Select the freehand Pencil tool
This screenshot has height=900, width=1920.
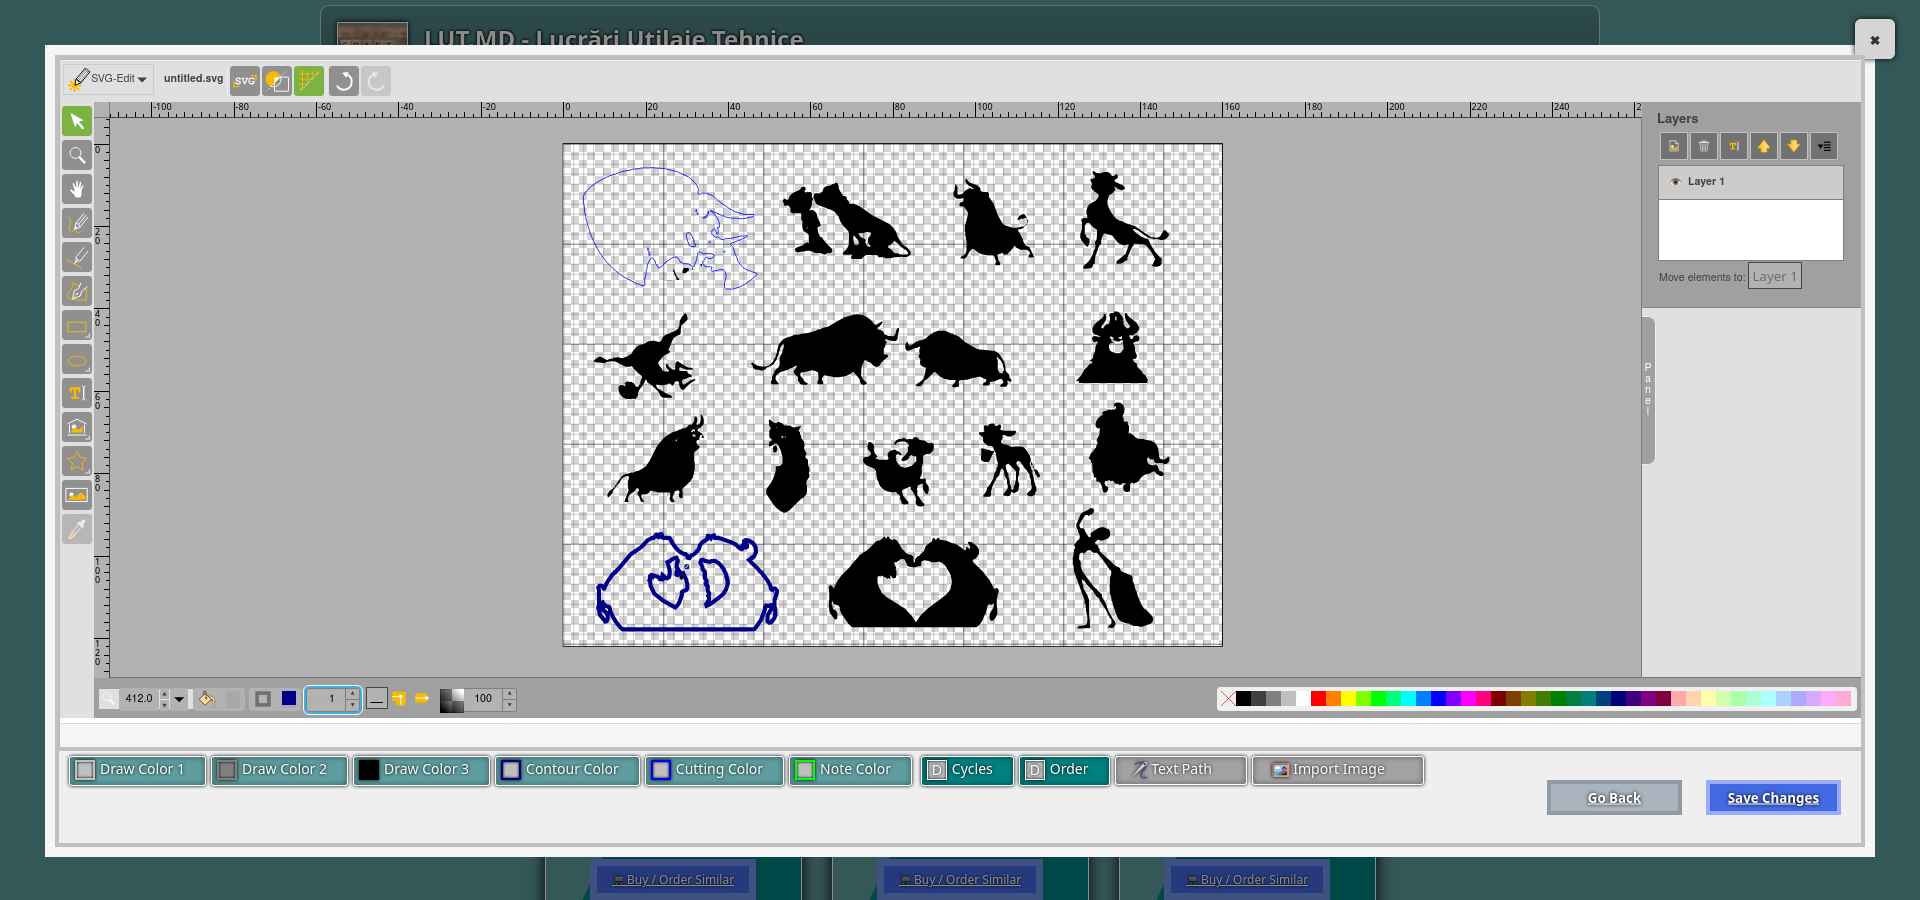pos(77,223)
